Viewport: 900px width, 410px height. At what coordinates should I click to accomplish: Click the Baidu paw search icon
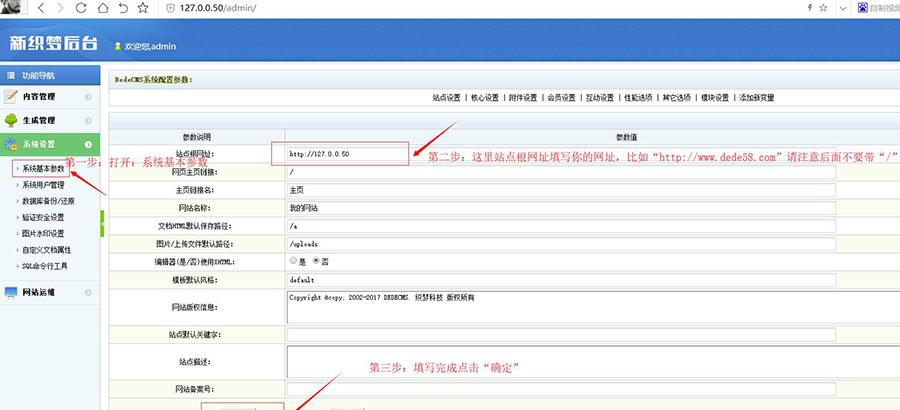[x=862, y=8]
